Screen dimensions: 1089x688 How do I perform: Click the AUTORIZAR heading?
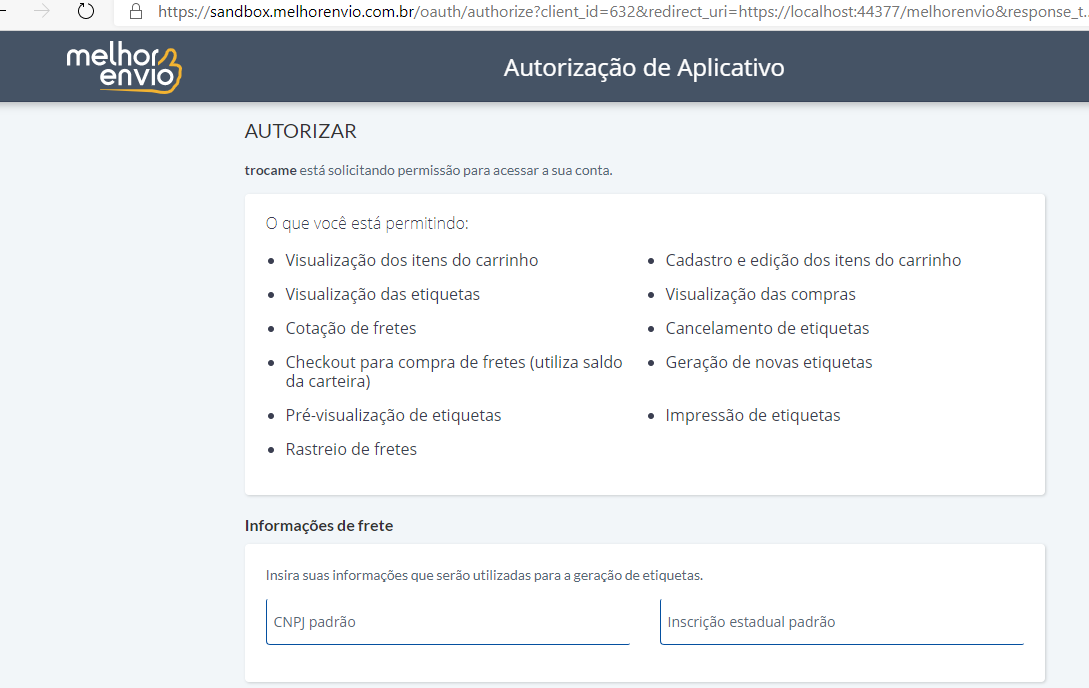pyautogui.click(x=301, y=131)
